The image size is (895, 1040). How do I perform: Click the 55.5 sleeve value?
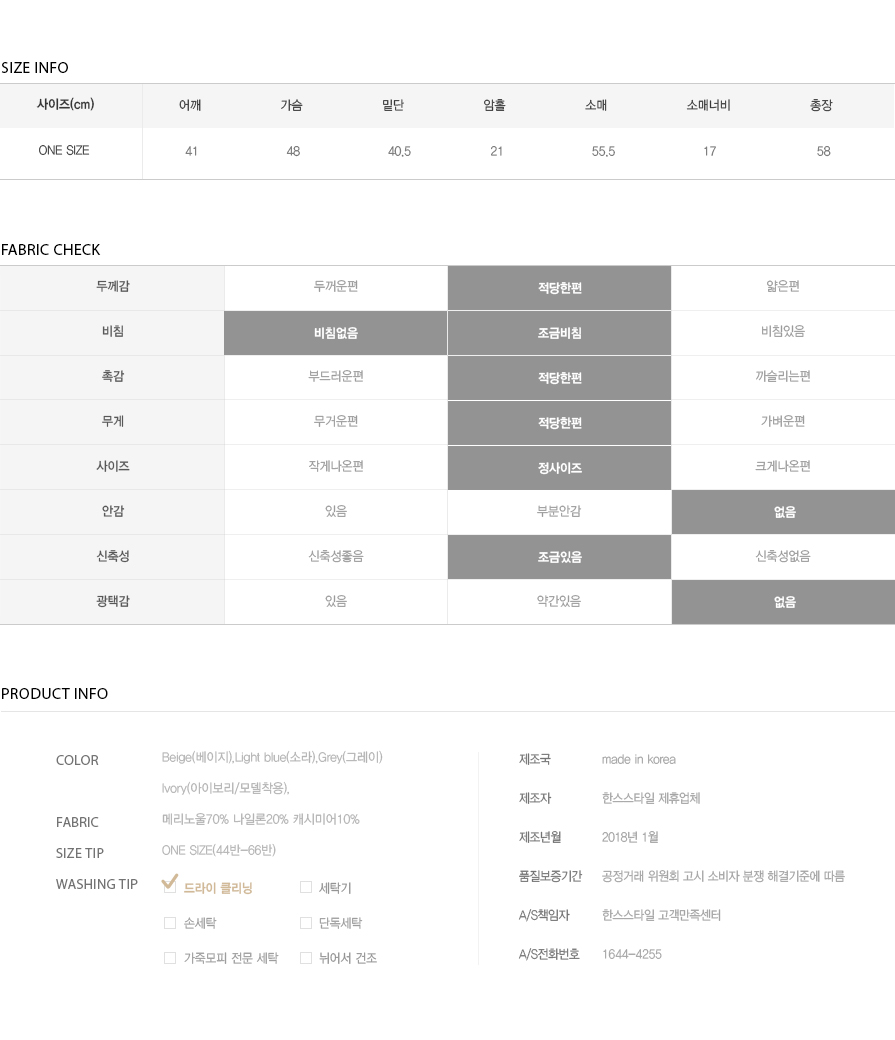click(603, 151)
